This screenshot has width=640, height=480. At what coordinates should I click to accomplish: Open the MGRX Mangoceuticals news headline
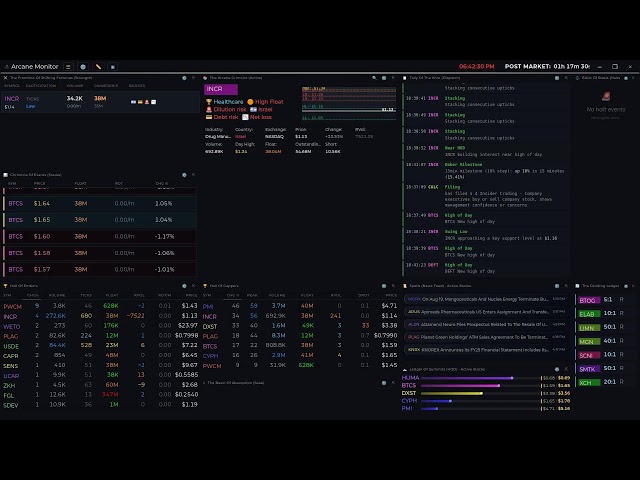click(x=485, y=299)
